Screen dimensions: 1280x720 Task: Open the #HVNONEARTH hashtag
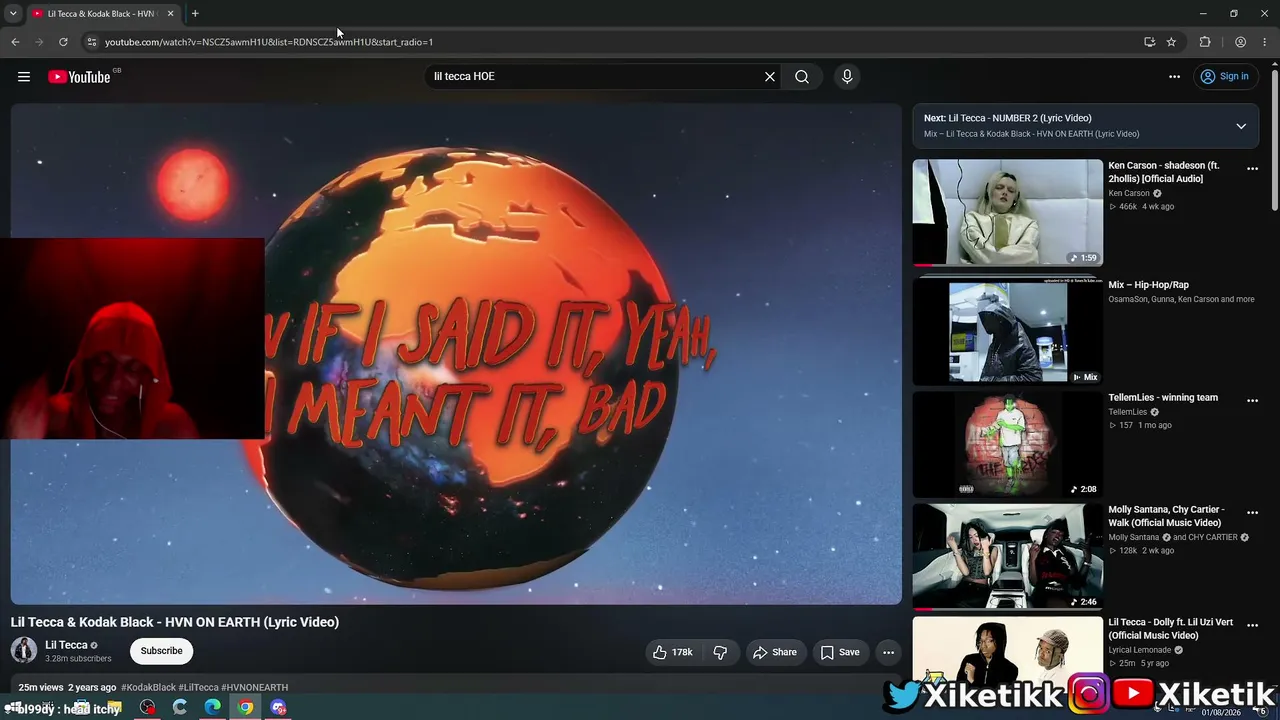click(255, 688)
